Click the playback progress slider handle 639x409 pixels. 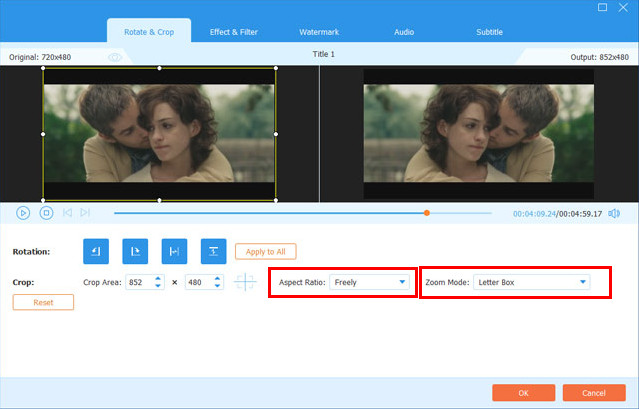tap(427, 212)
